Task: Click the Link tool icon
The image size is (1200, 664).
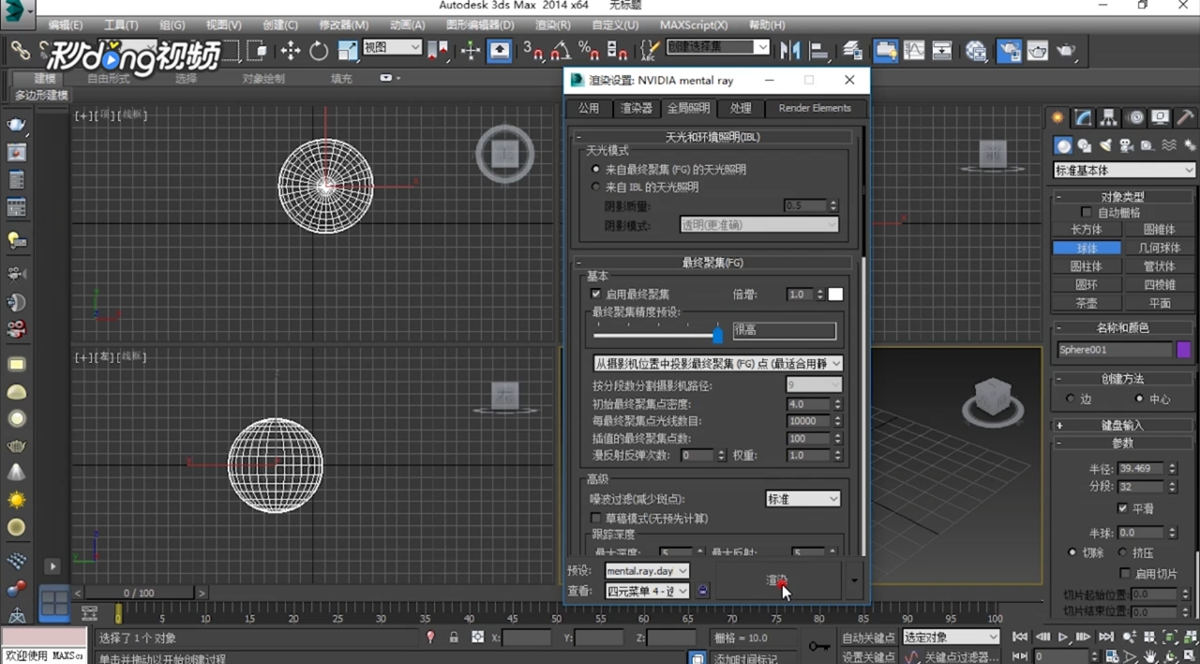Action: pyautogui.click(x=21, y=49)
